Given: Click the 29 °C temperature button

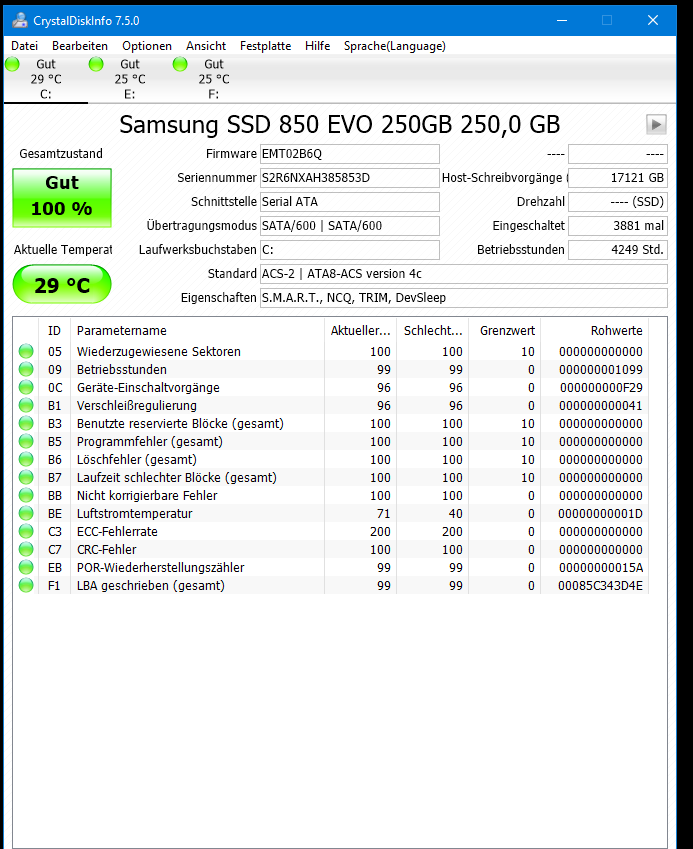Looking at the screenshot, I should coord(62,284).
